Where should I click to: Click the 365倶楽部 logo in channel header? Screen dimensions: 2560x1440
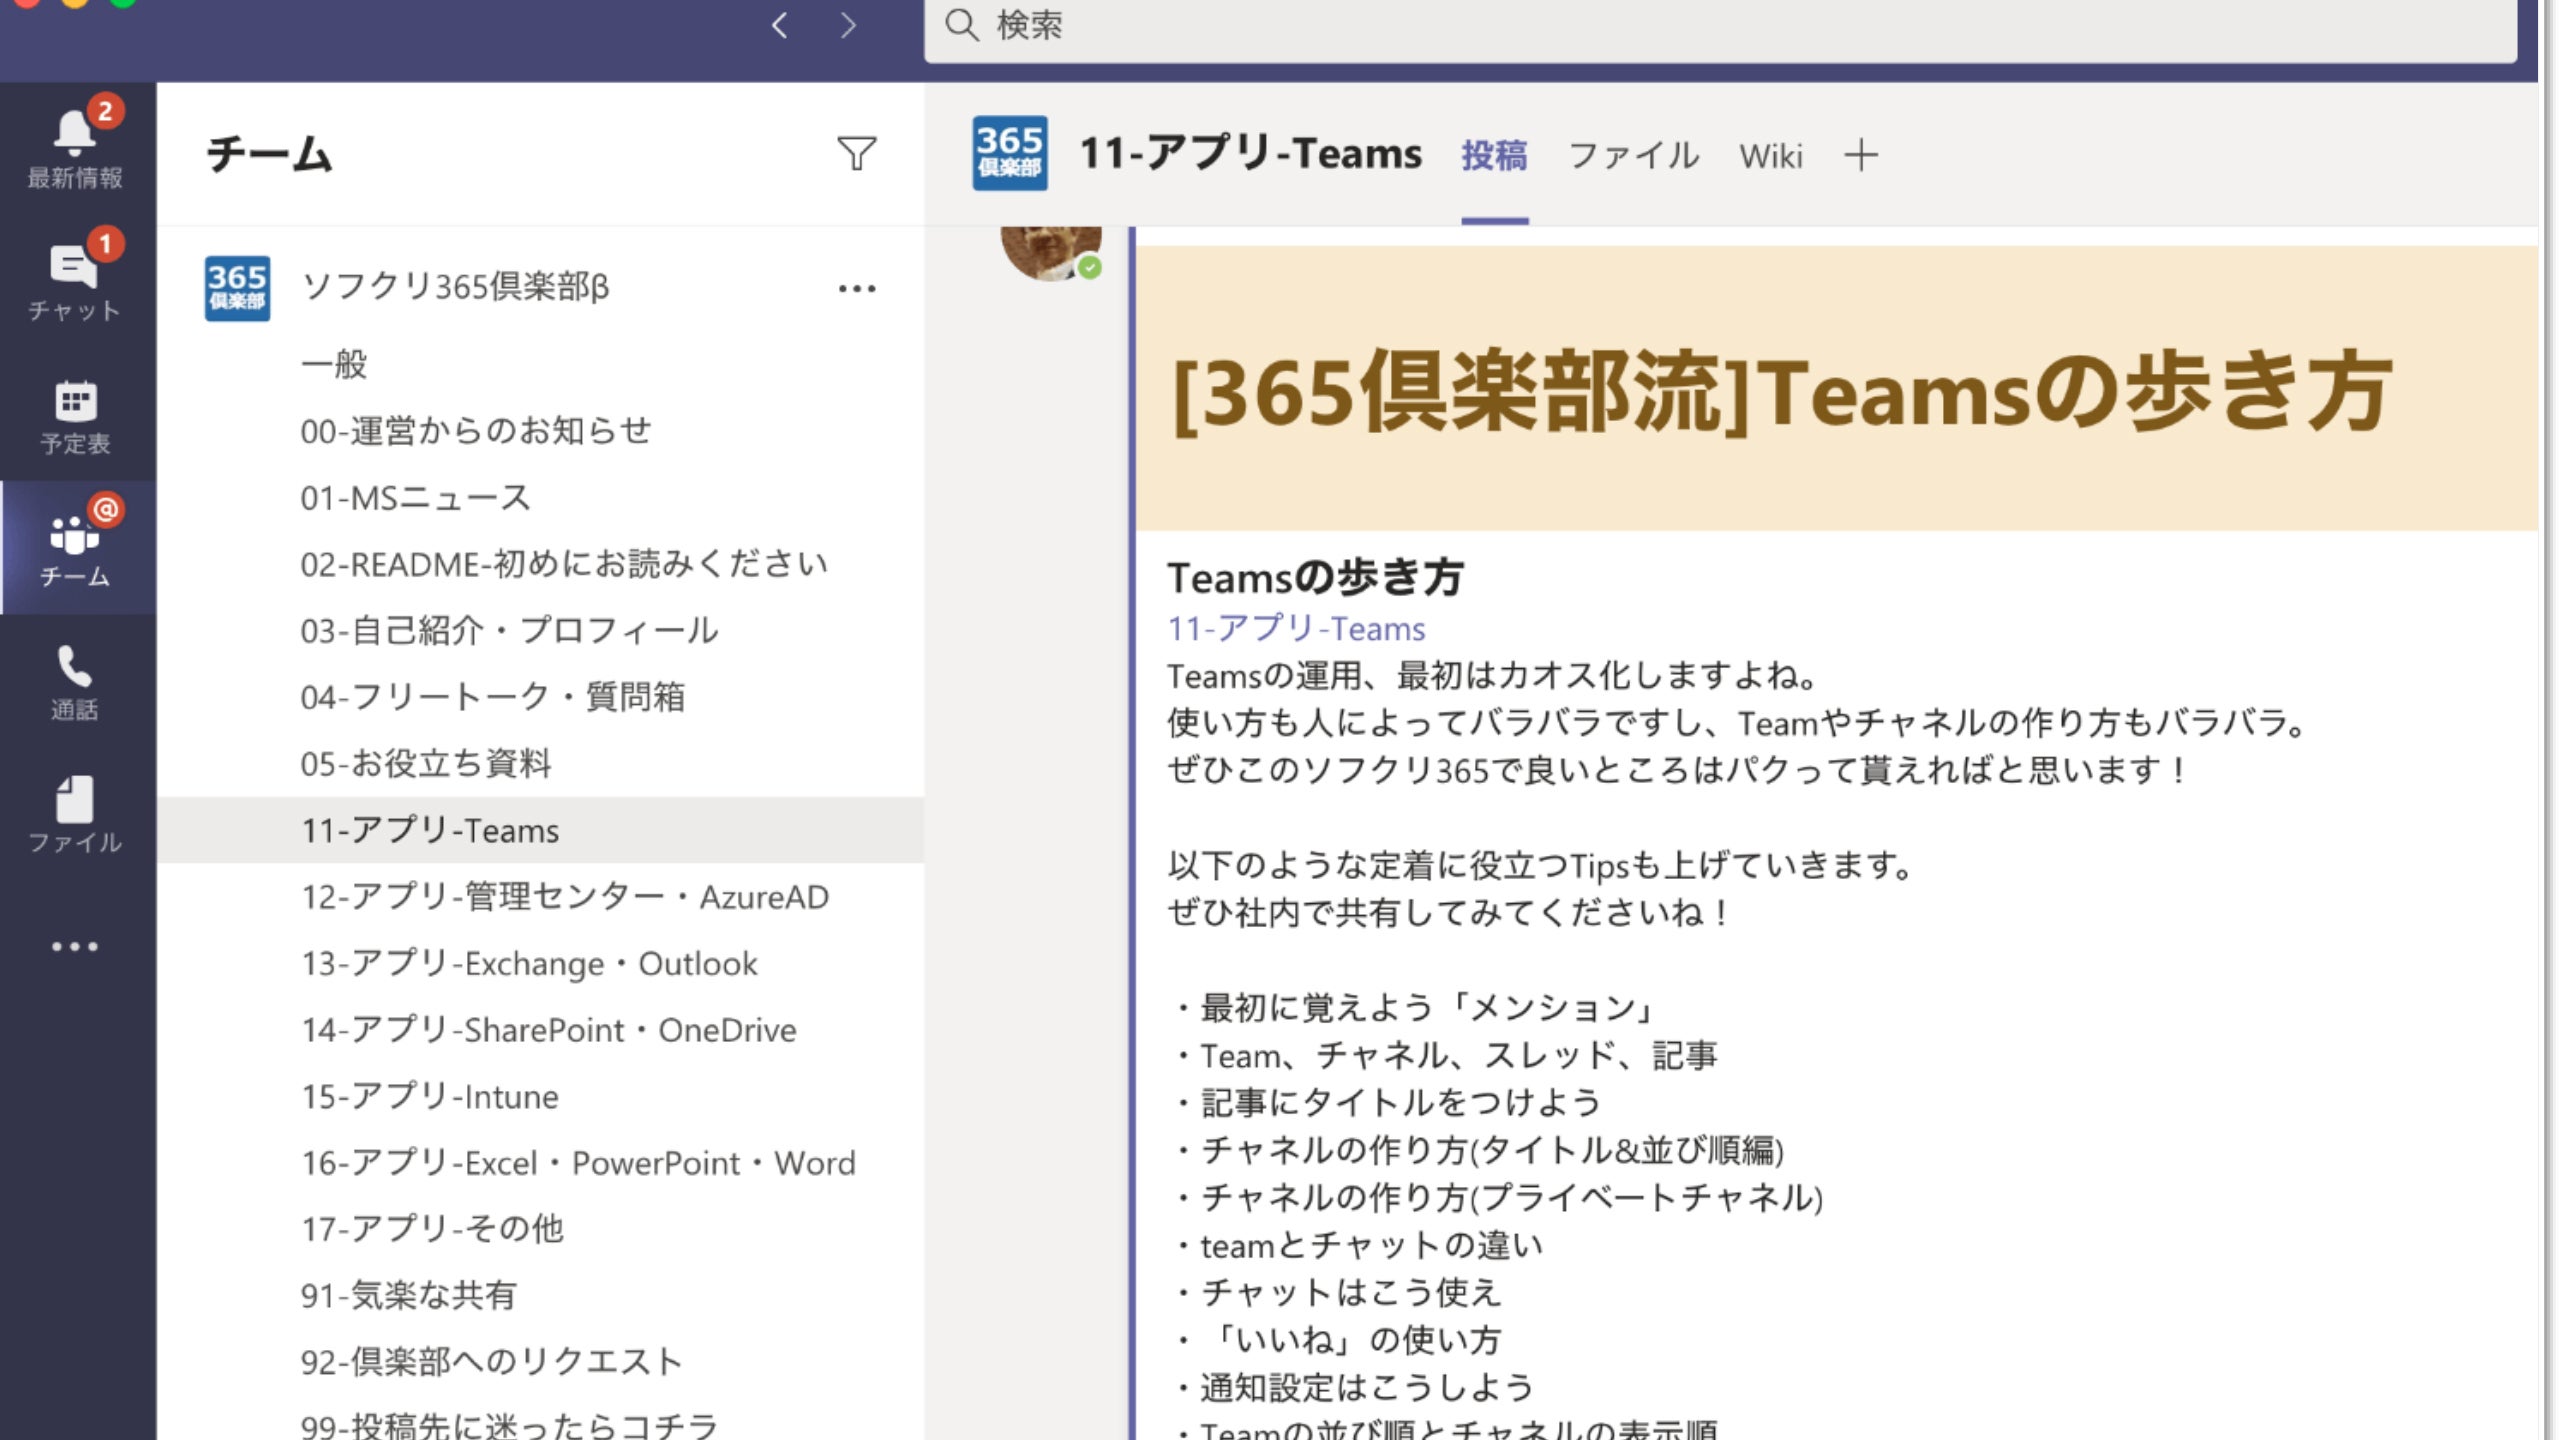click(1010, 153)
